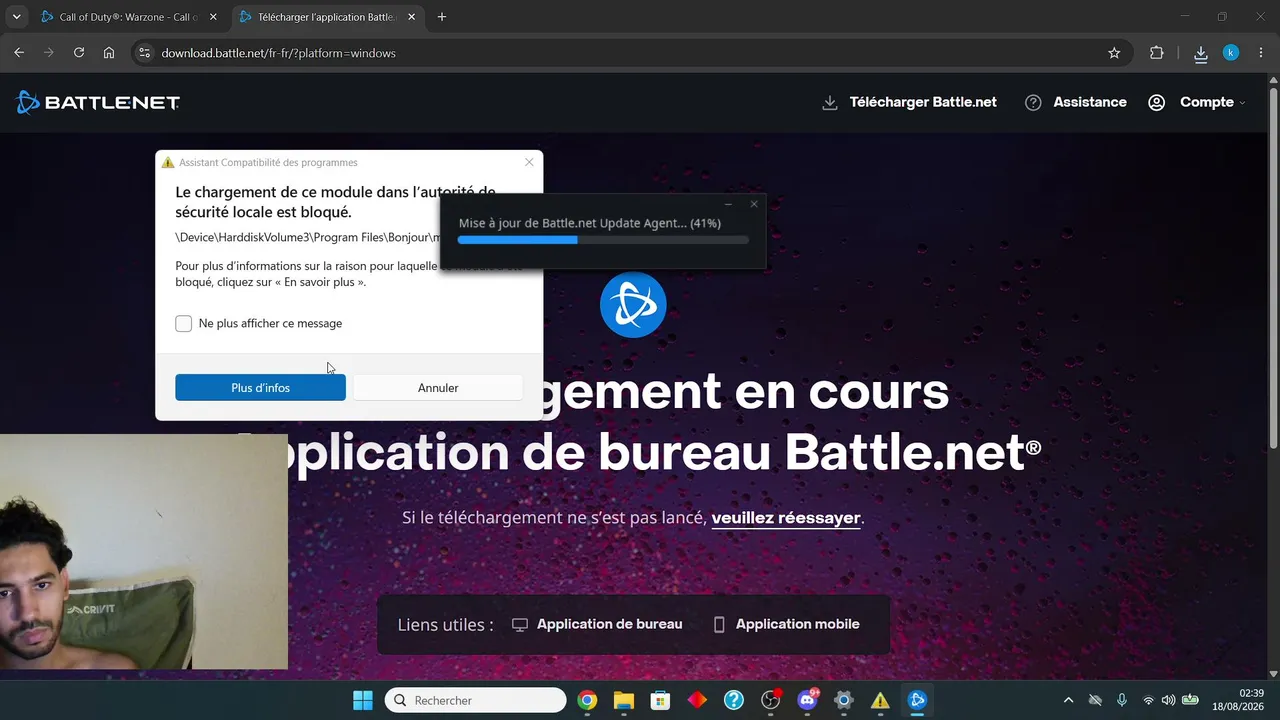Image resolution: width=1280 pixels, height=720 pixels.
Task: Click the "Le chargement de ce module" heading
Action: 335,202
